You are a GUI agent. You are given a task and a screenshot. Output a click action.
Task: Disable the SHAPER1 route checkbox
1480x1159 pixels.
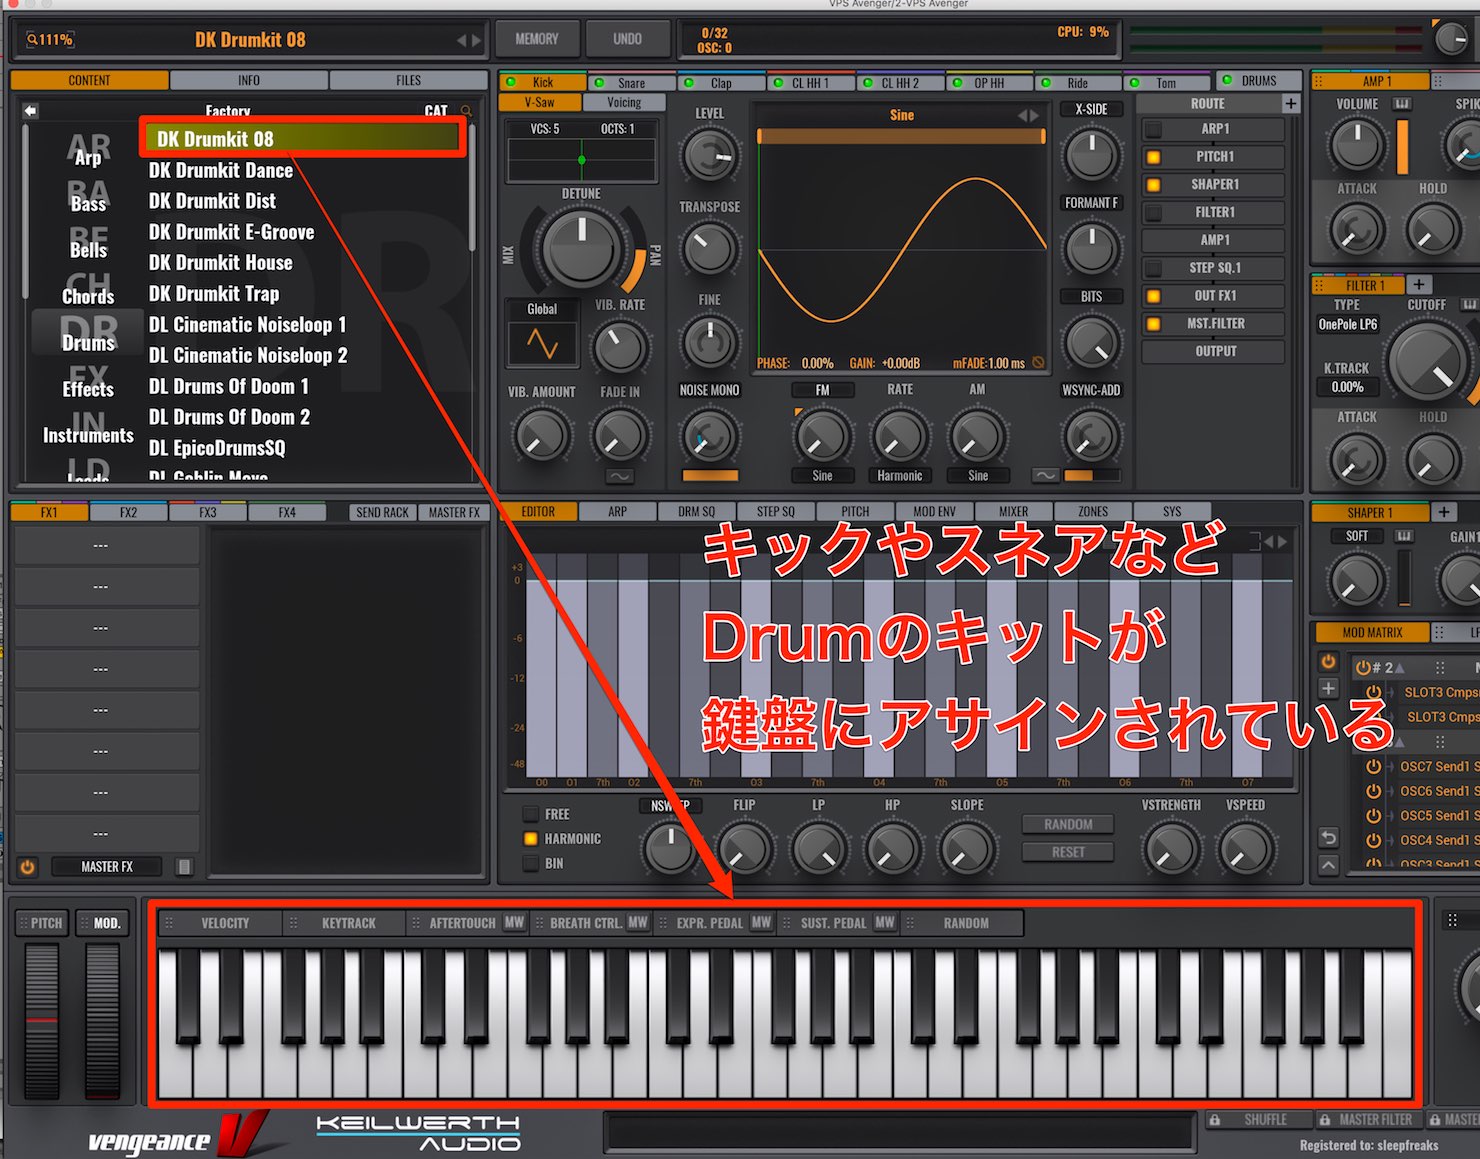[1153, 185]
